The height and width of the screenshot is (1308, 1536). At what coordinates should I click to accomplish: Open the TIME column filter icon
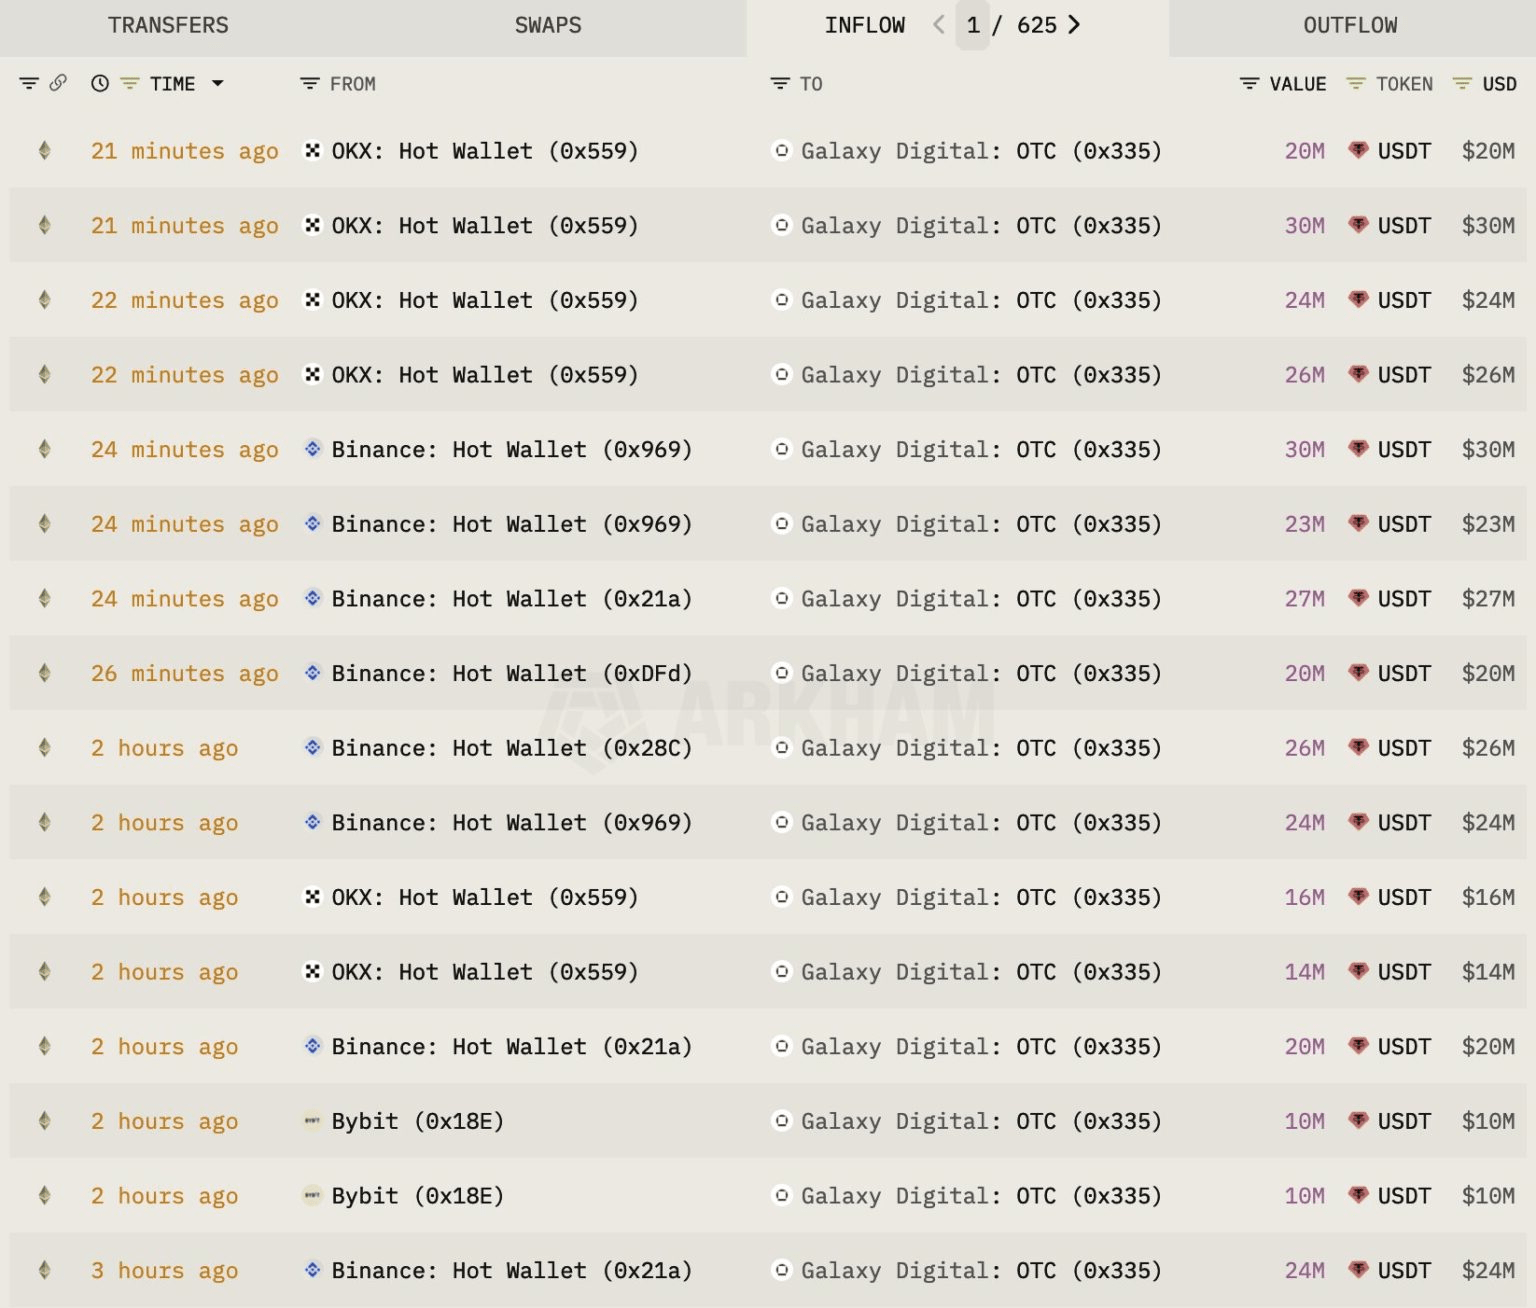click(130, 84)
